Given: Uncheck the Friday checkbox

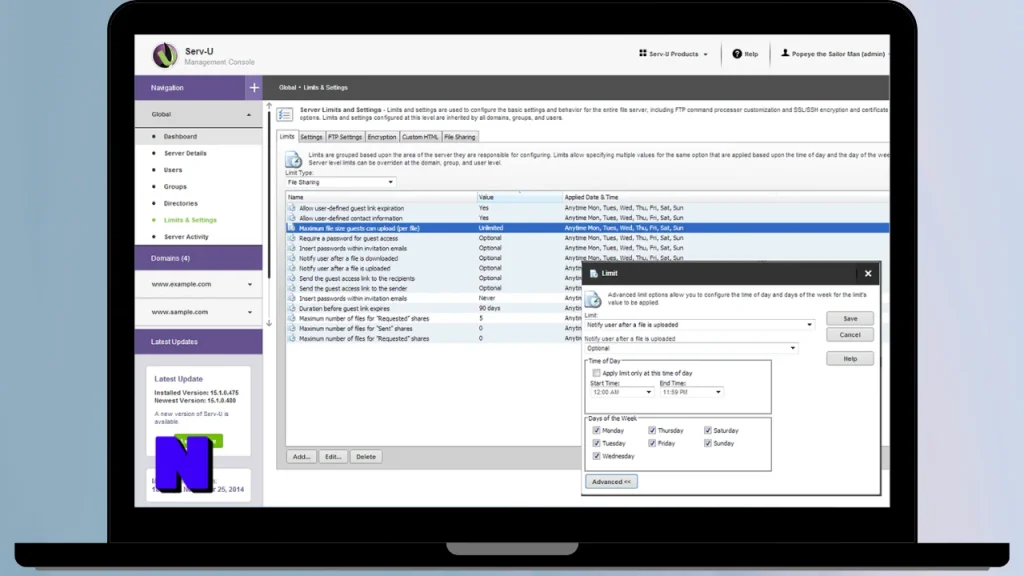Looking at the screenshot, I should (652, 443).
